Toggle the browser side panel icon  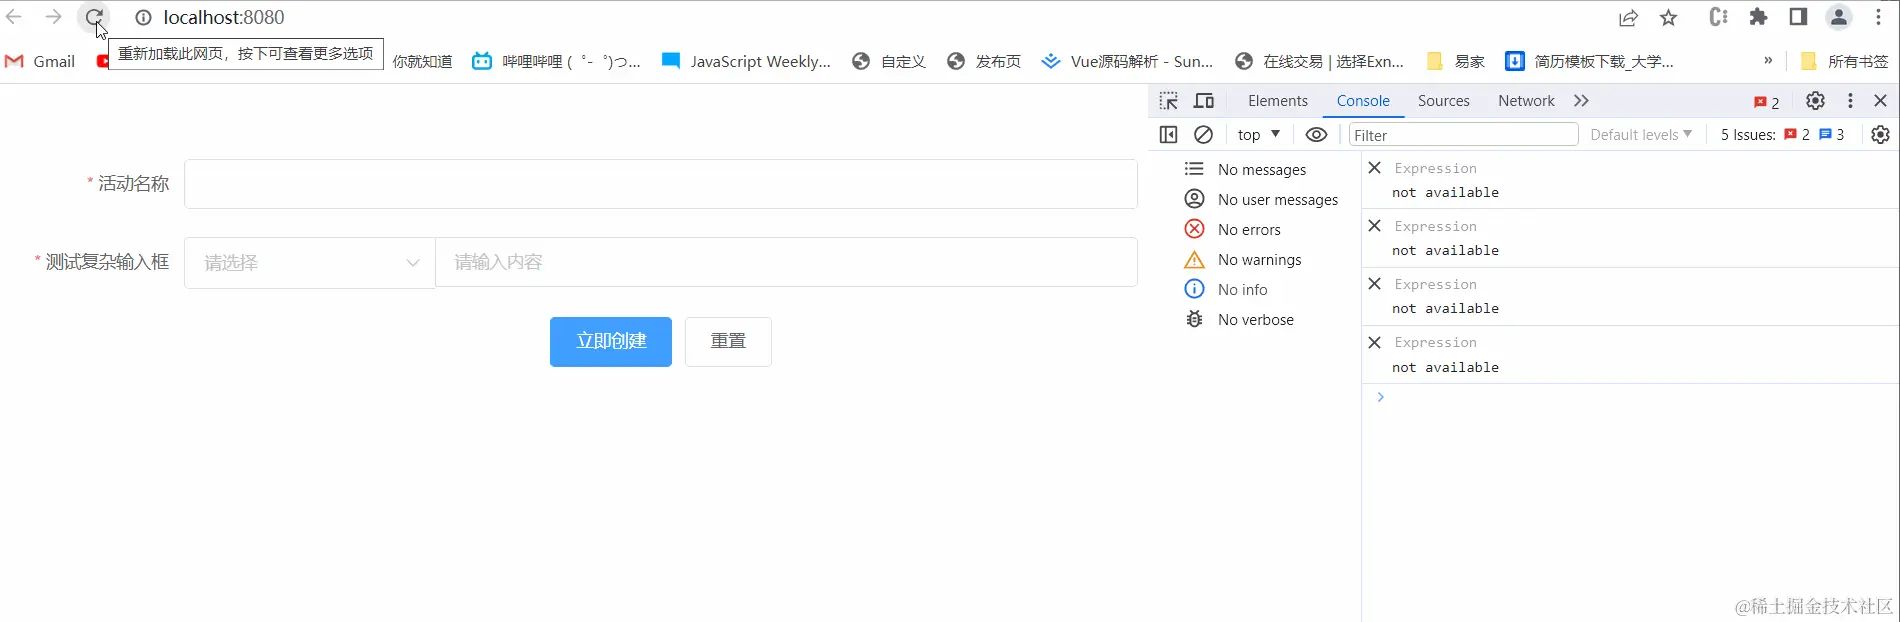pos(1798,17)
